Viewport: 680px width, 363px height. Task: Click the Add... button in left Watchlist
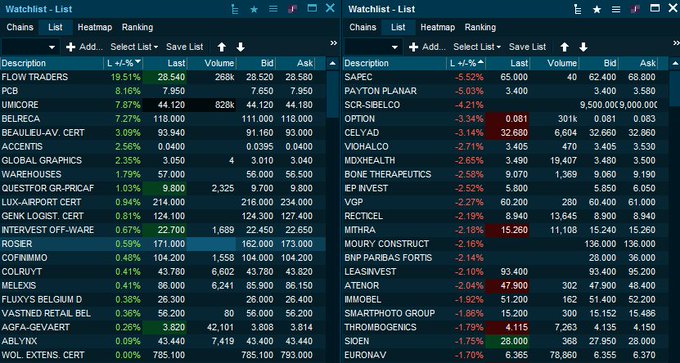pos(84,47)
